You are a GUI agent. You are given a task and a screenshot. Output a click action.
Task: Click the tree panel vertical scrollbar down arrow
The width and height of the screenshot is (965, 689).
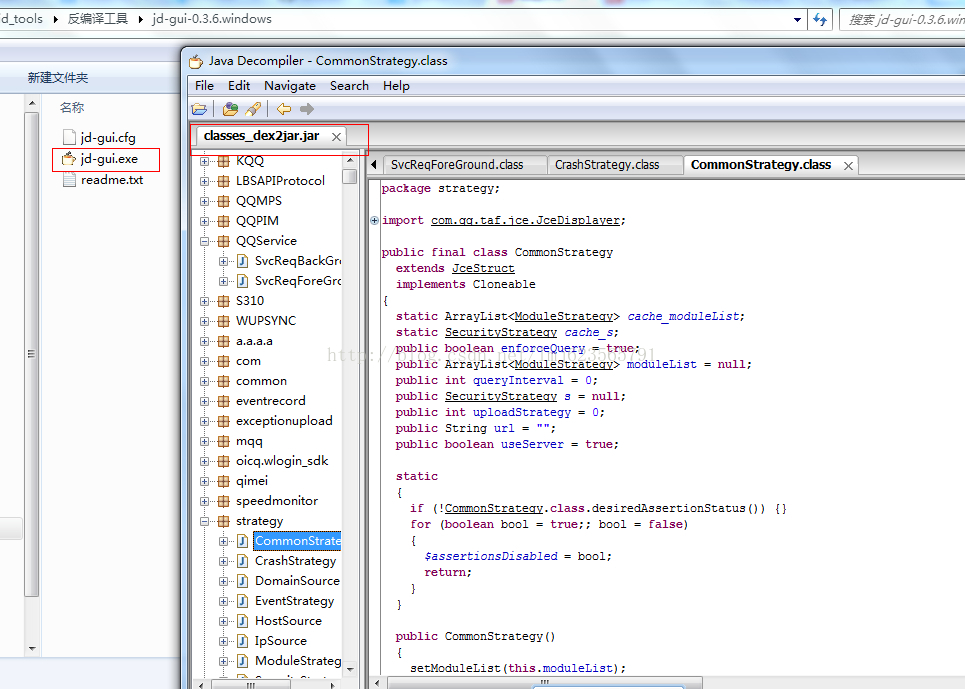350,669
